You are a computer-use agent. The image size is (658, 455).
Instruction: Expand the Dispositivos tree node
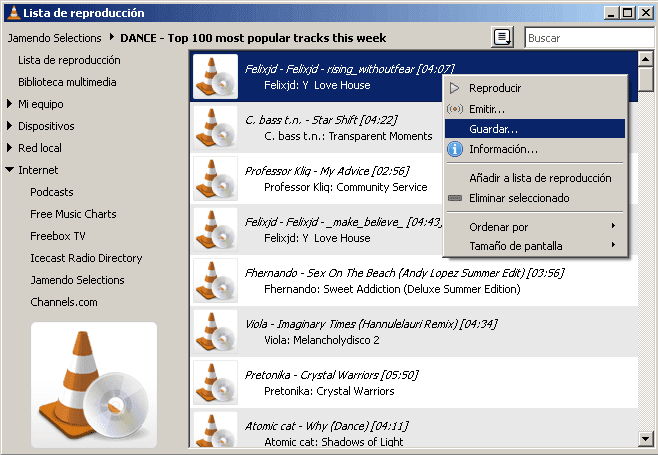(x=10, y=126)
